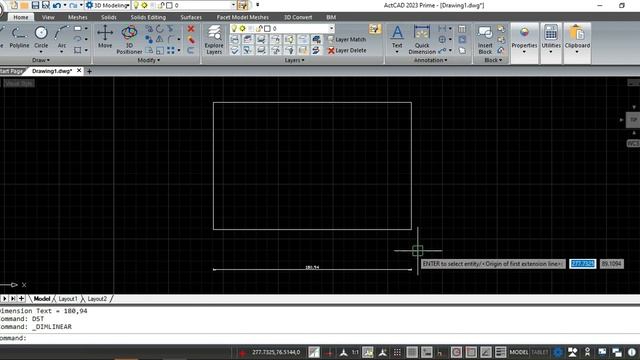Image resolution: width=640 pixels, height=360 pixels.
Task: Switch to the Solids Editing ribbon tab
Action: click(x=148, y=17)
